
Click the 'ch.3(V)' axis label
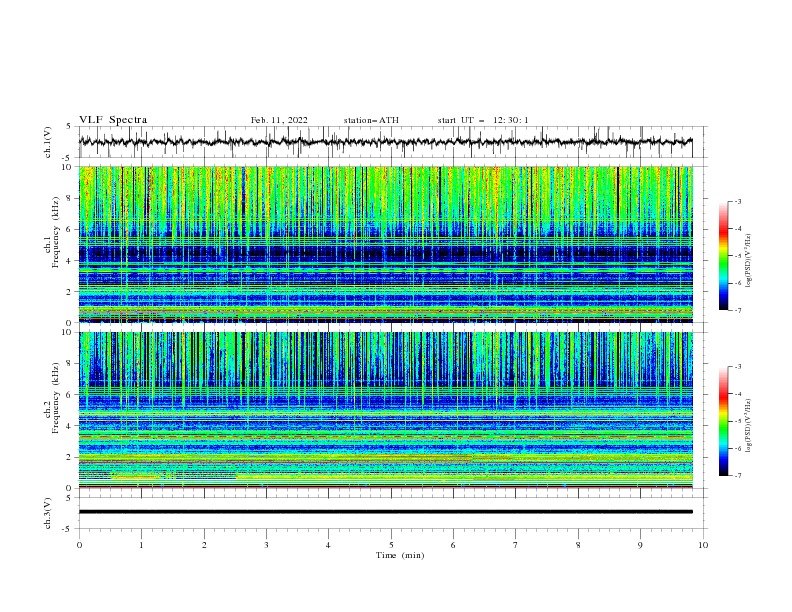tap(48, 513)
